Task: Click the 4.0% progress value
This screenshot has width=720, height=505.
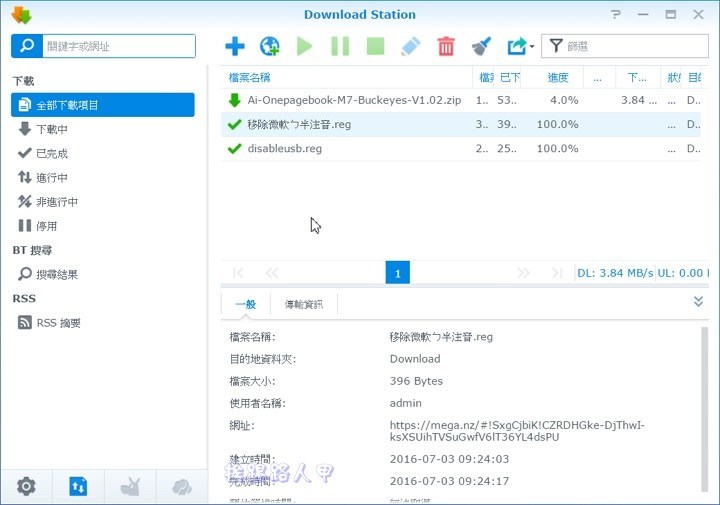Action: click(564, 100)
